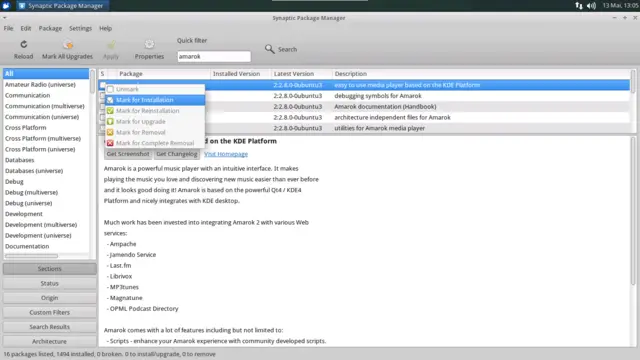Choose Mark for Installation in the context menu
The width and height of the screenshot is (640, 360).
[x=155, y=100]
